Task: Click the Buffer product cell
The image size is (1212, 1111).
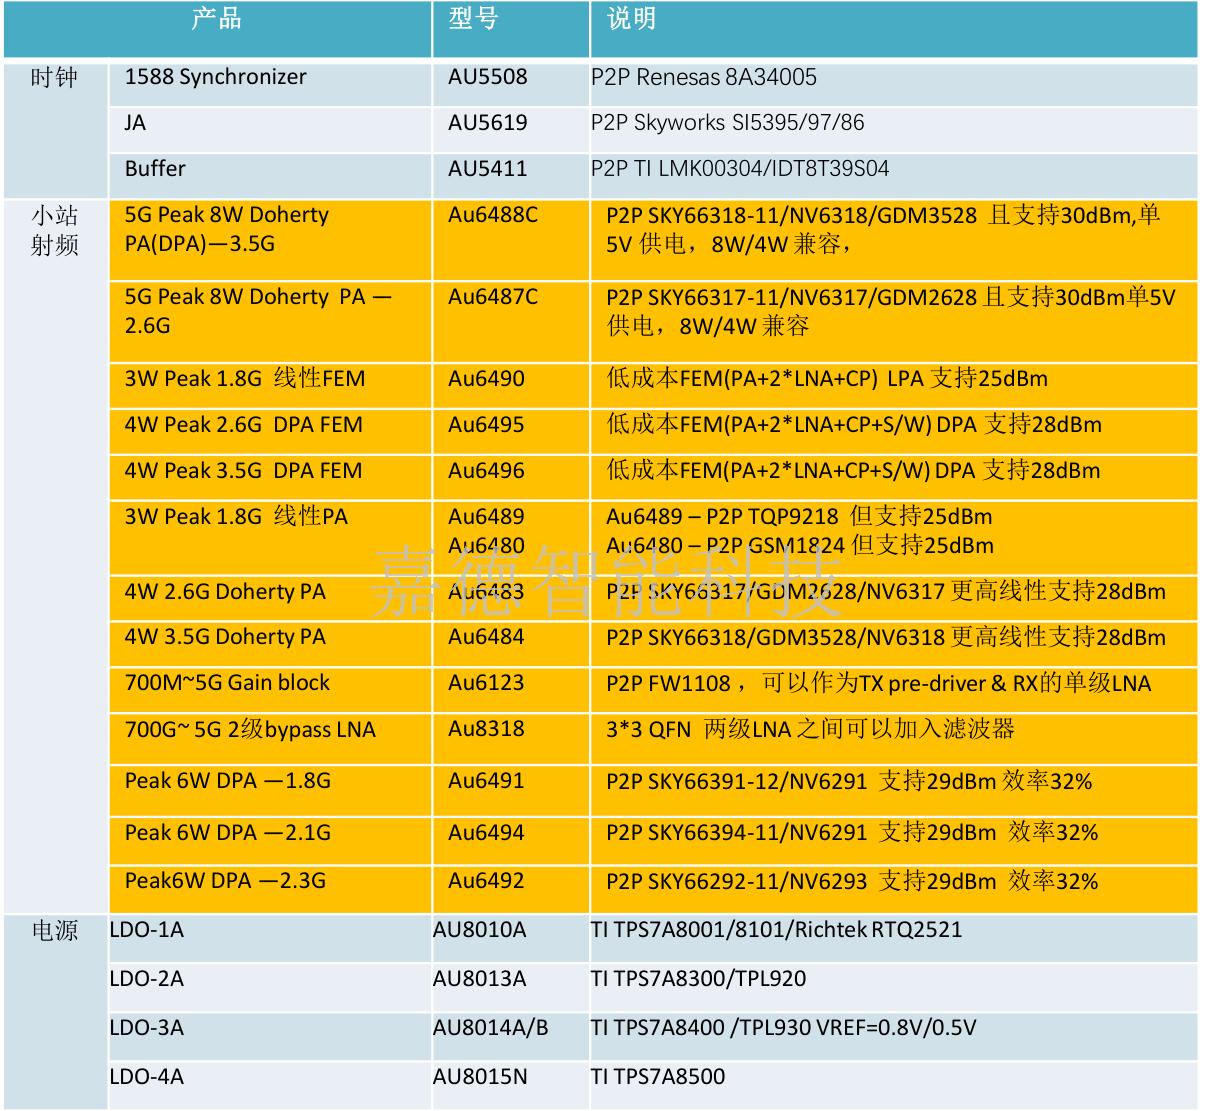Action: point(155,169)
